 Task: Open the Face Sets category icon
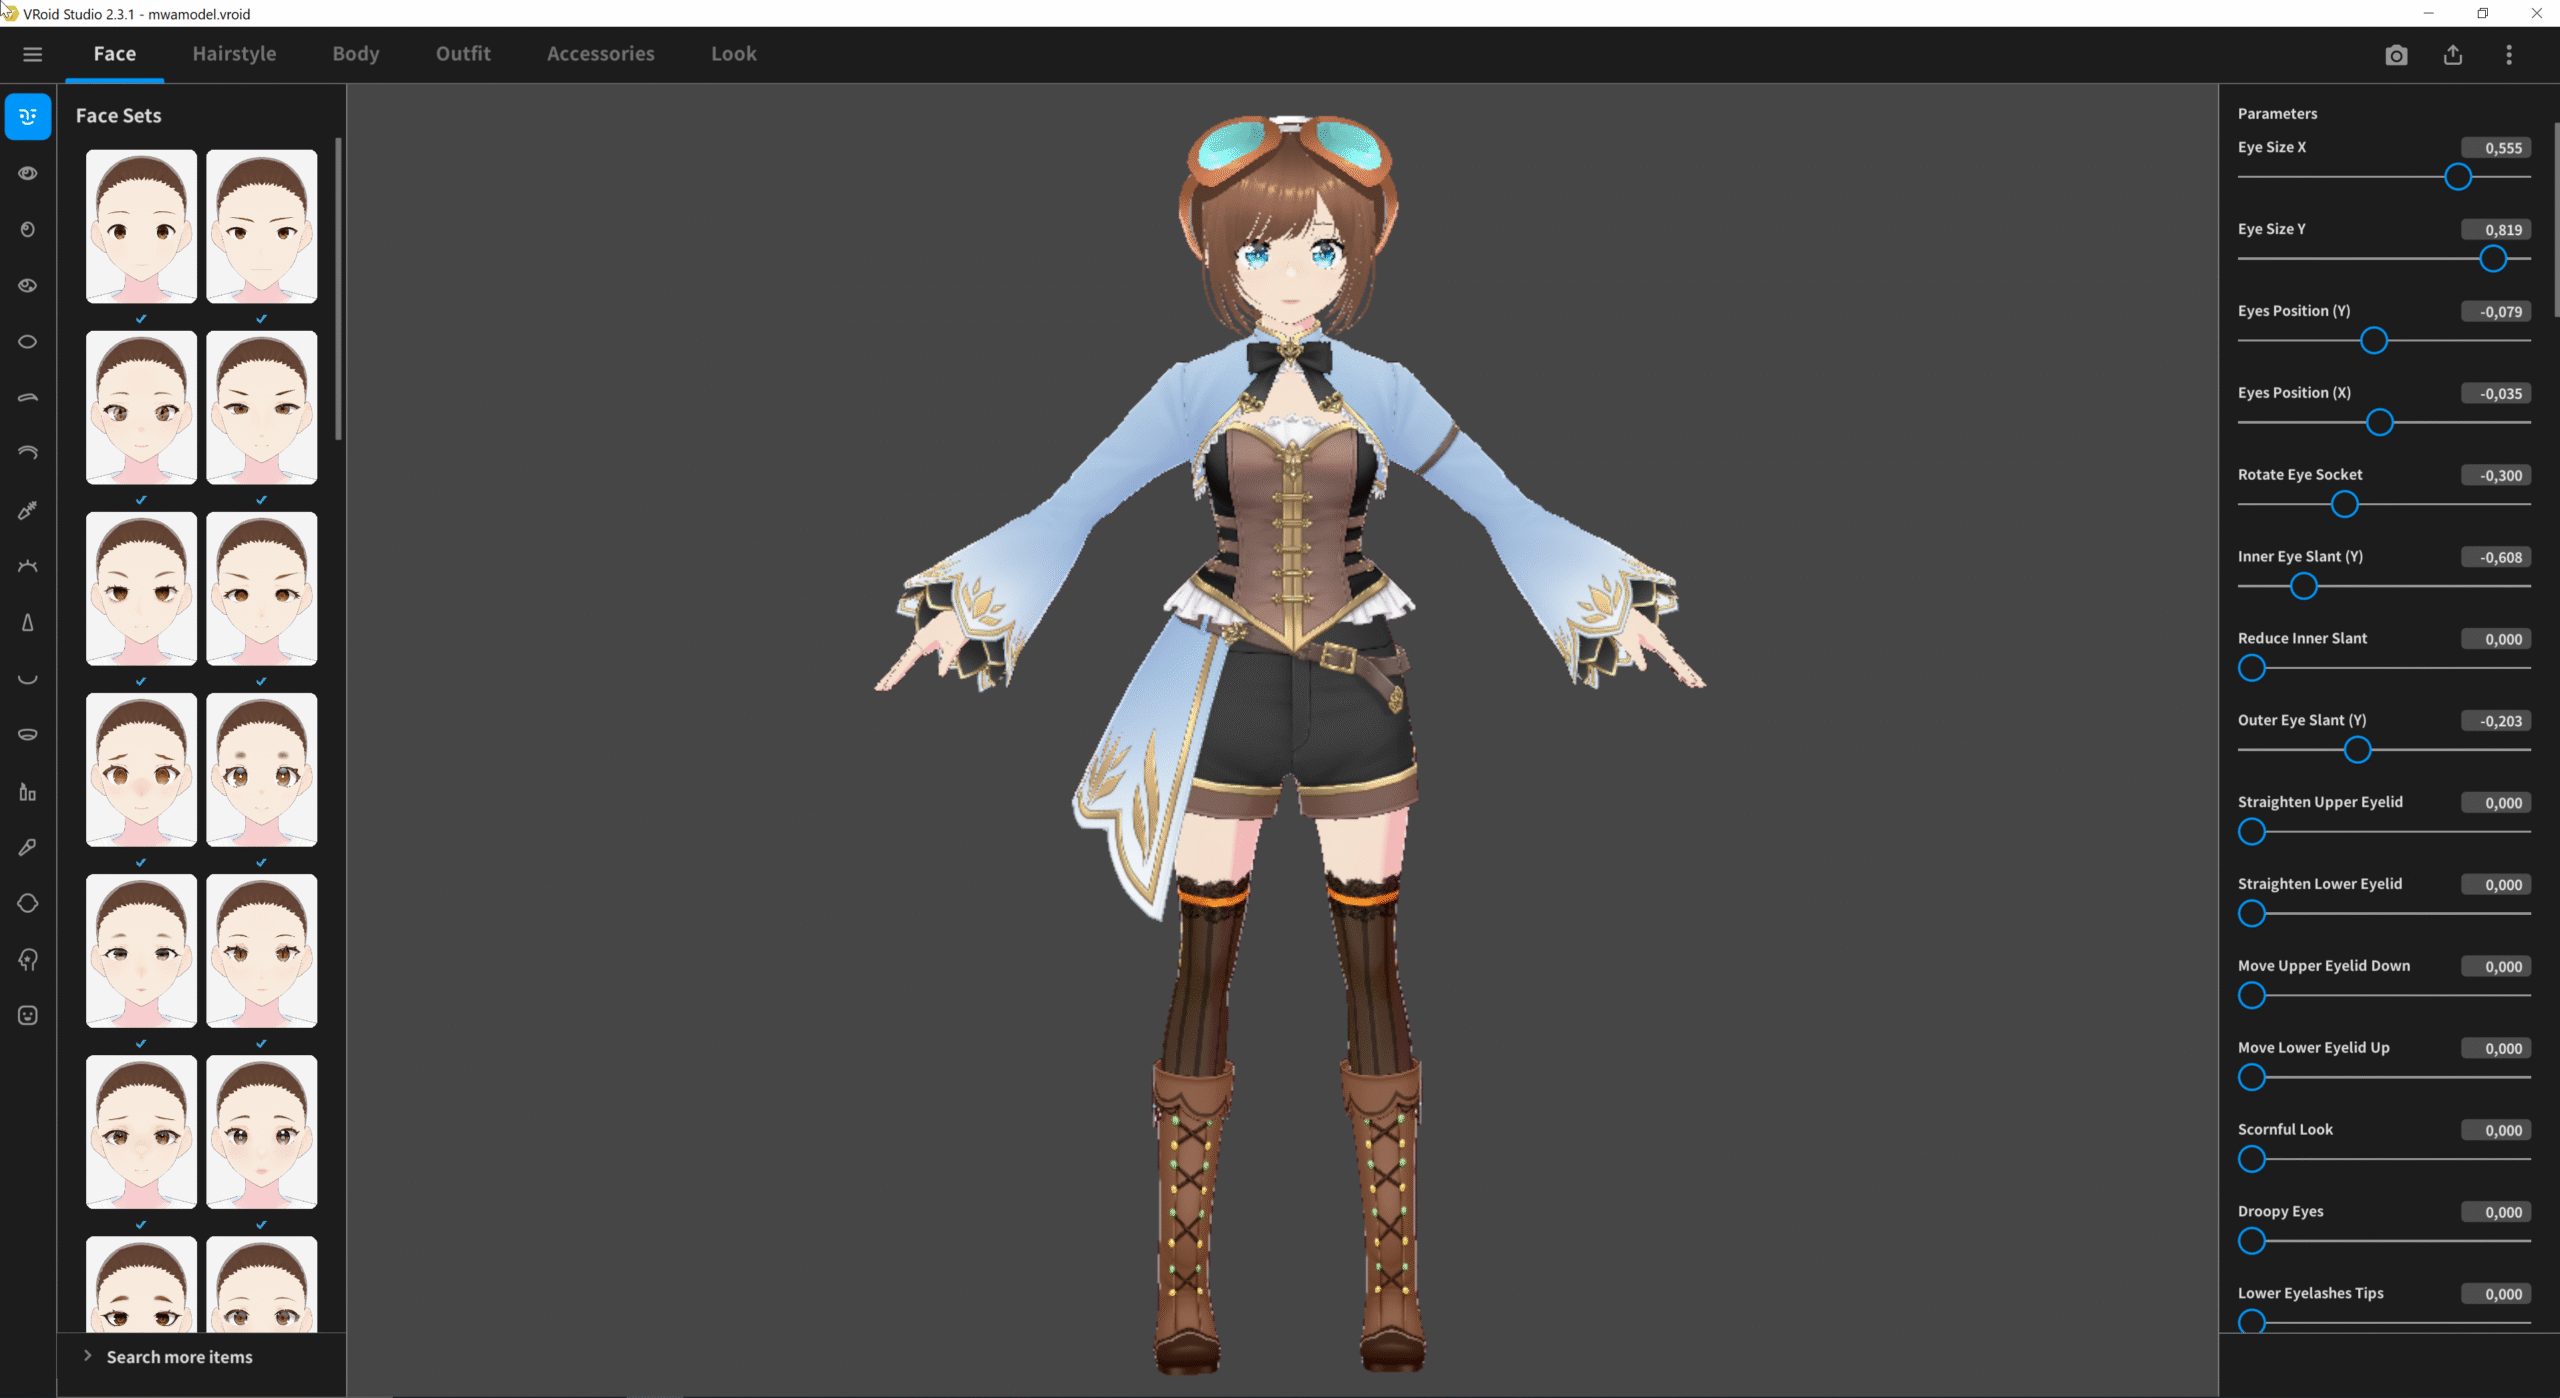coord(28,117)
